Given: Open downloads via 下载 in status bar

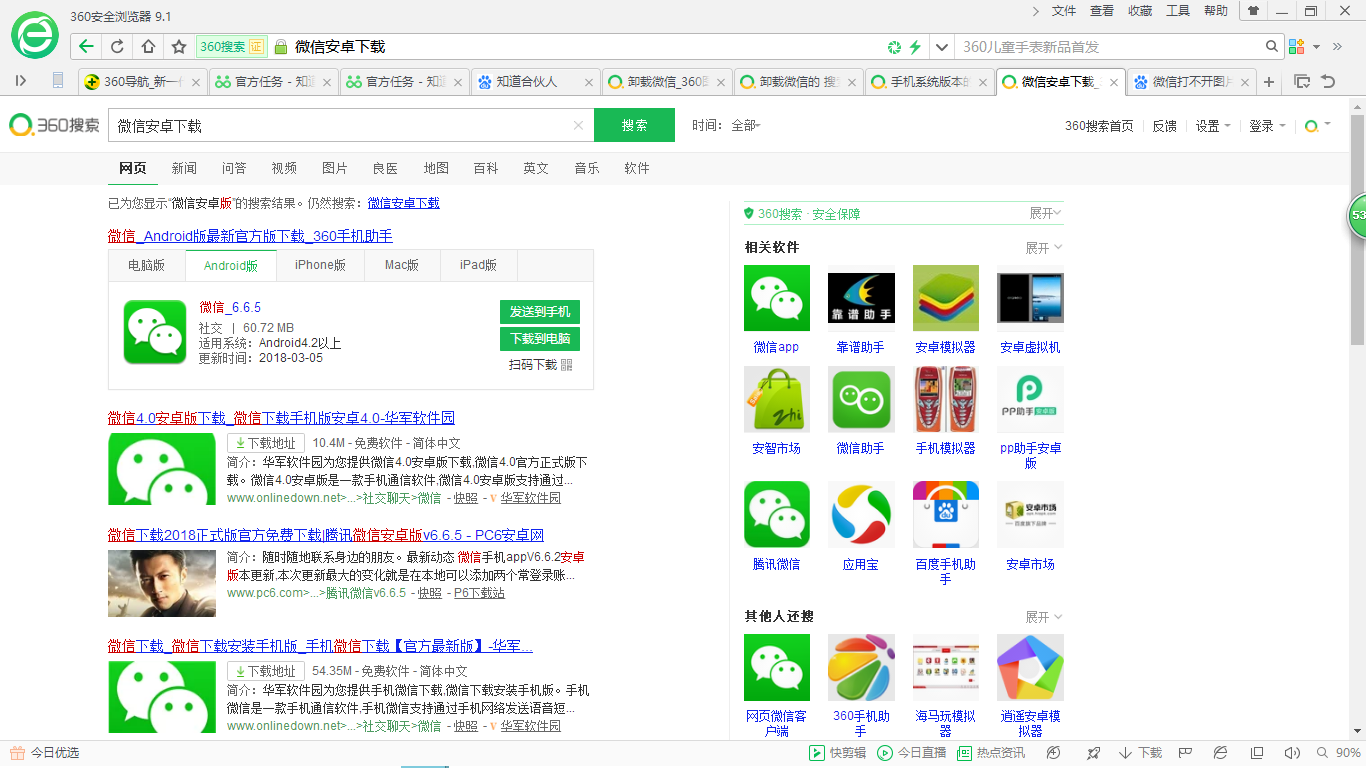Looking at the screenshot, I should tap(1141, 753).
